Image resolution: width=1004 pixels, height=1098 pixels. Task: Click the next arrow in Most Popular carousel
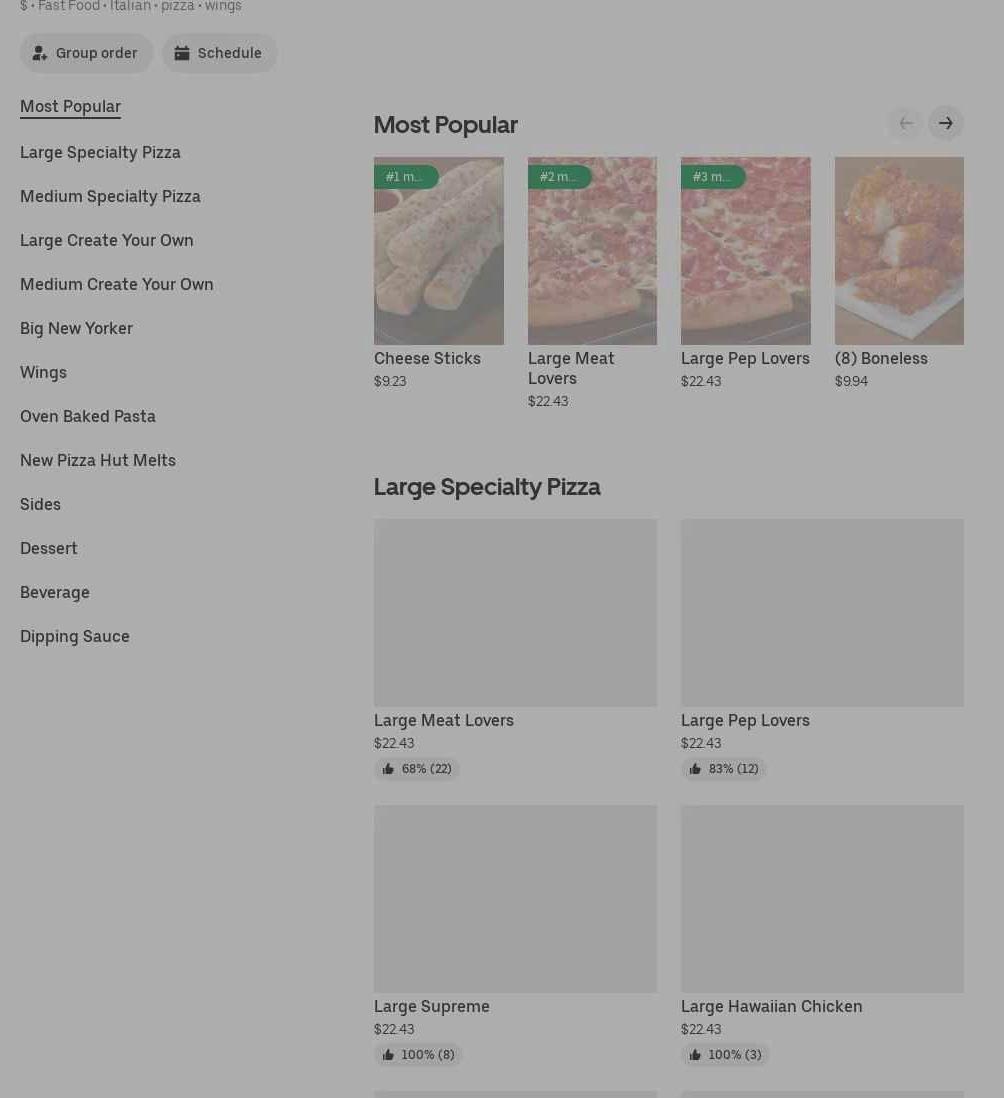pos(945,123)
